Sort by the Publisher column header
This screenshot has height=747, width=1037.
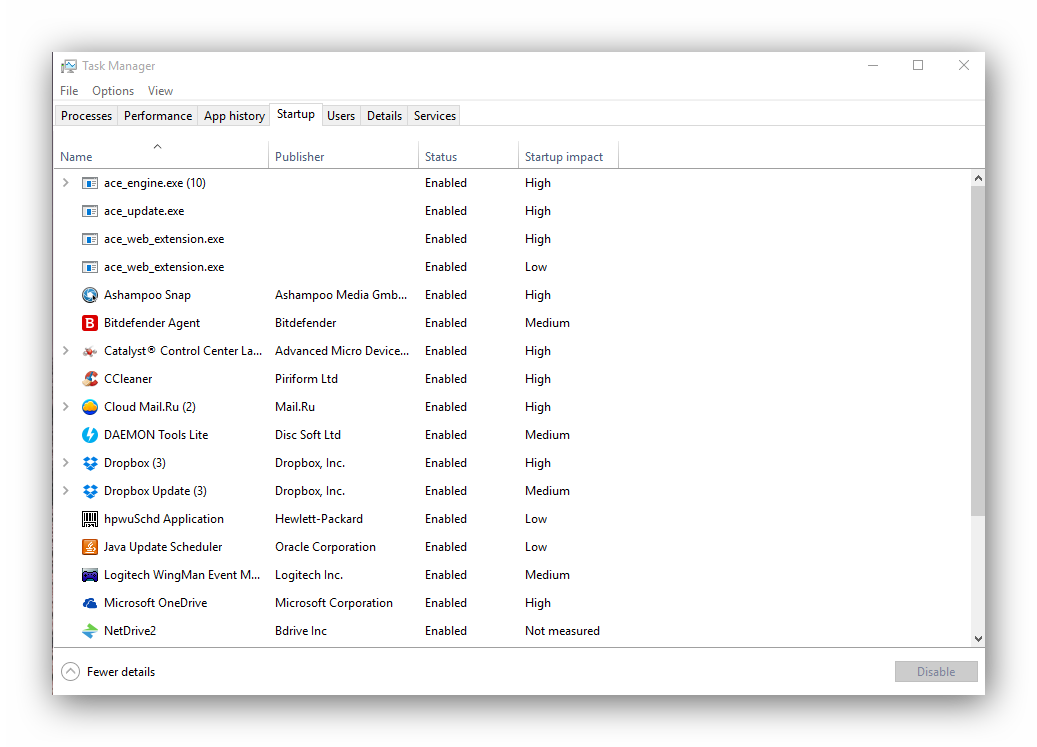pyautogui.click(x=343, y=157)
